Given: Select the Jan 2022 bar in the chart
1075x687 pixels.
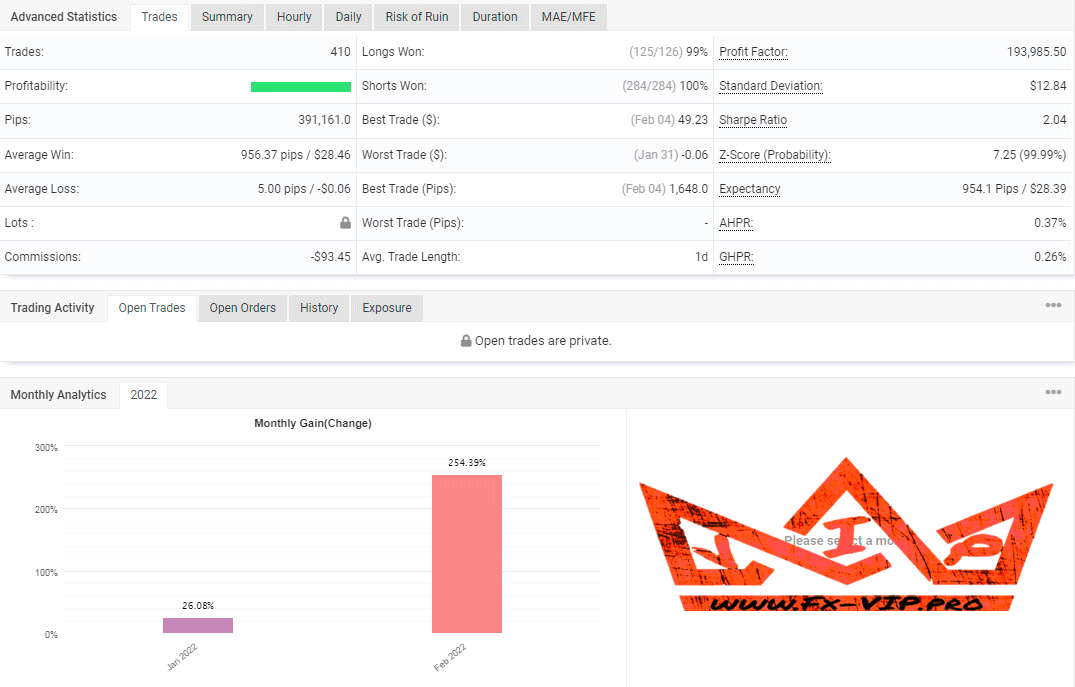Looking at the screenshot, I should click(x=198, y=625).
